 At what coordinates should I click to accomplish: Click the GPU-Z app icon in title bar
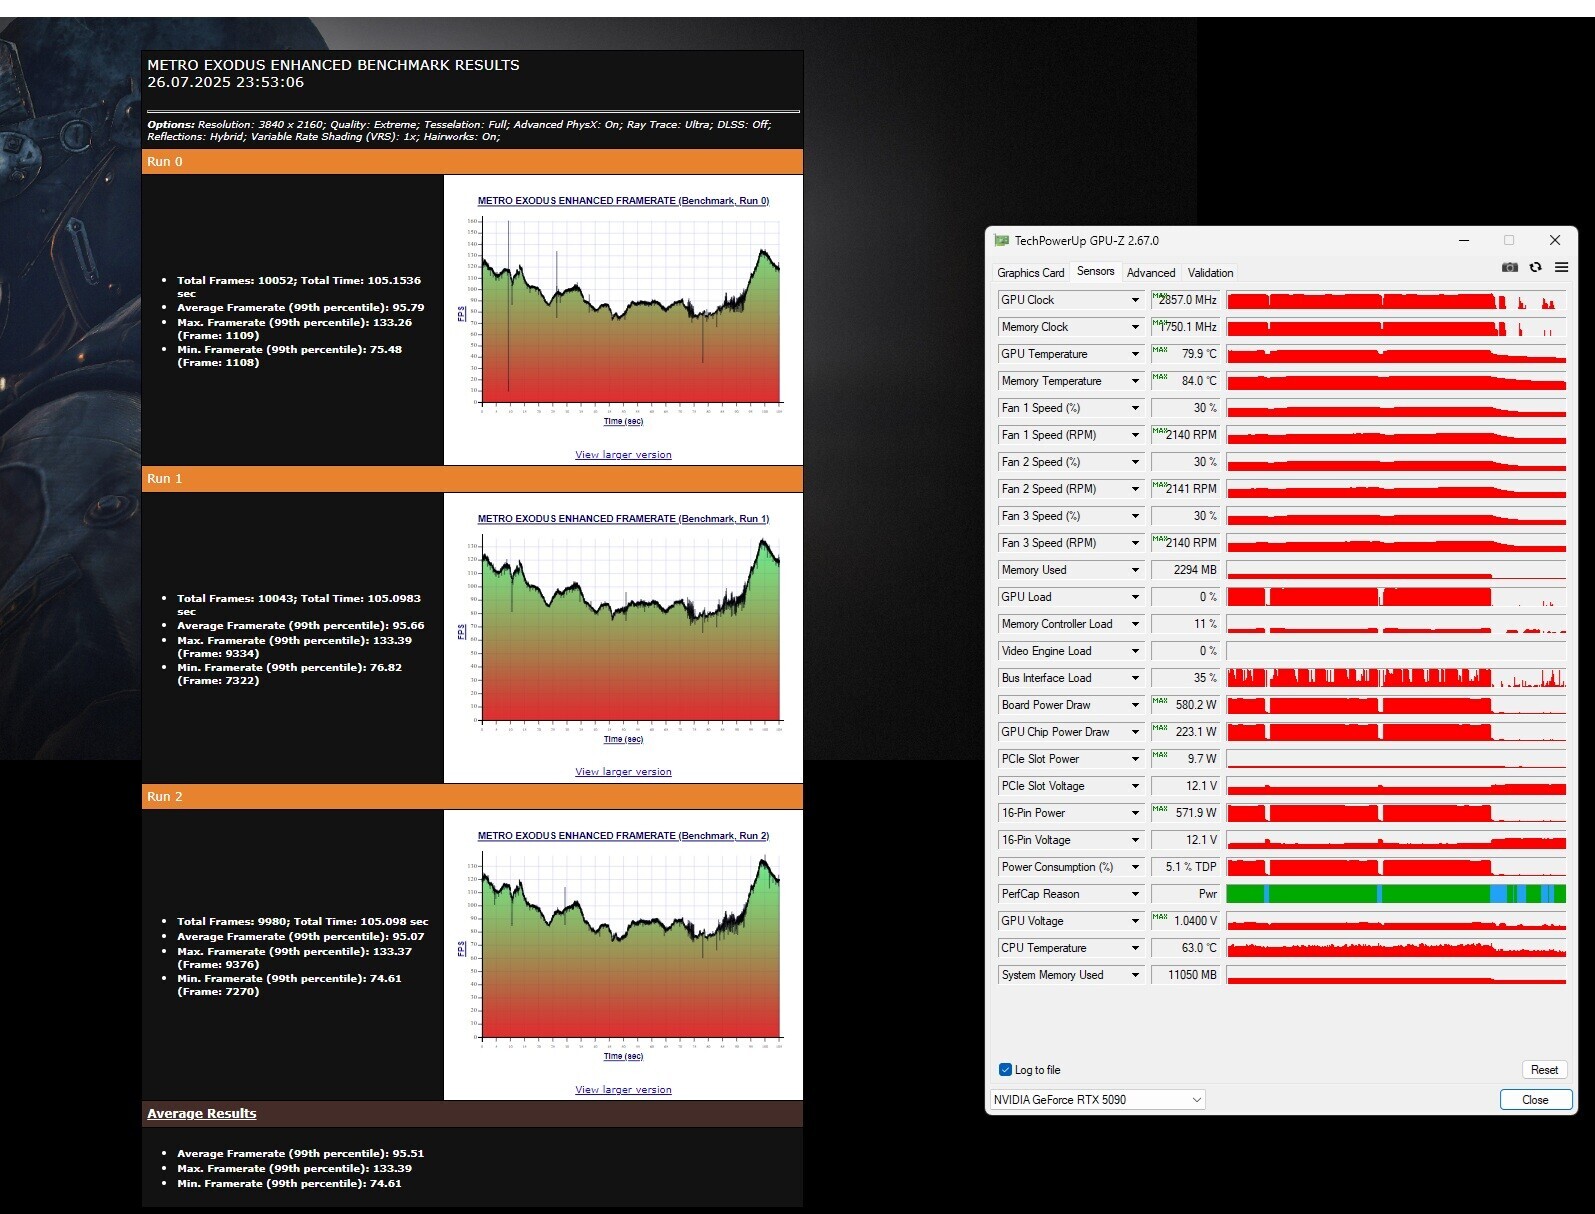(x=1002, y=241)
